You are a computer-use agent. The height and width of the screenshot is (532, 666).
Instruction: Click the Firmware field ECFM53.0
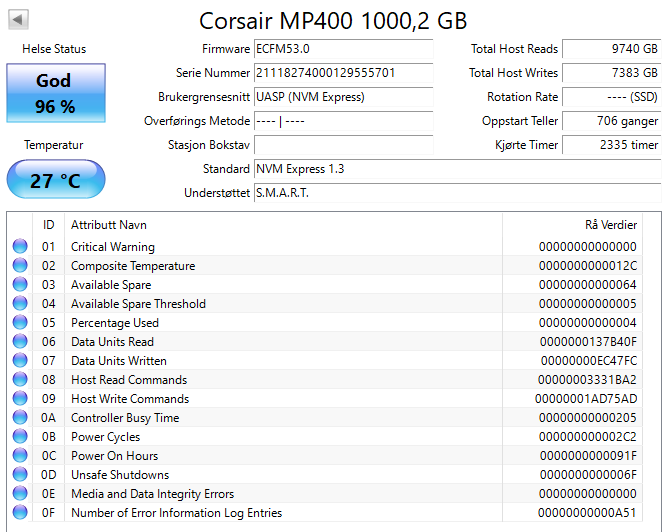(343, 49)
